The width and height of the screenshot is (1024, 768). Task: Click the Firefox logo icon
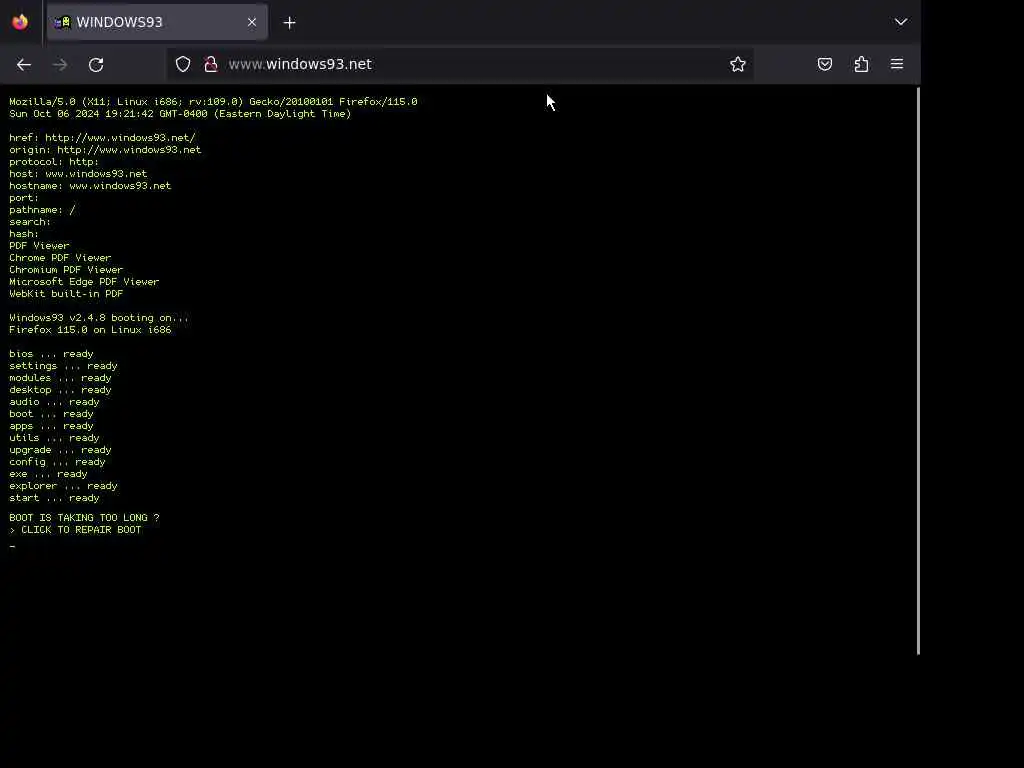[20, 22]
